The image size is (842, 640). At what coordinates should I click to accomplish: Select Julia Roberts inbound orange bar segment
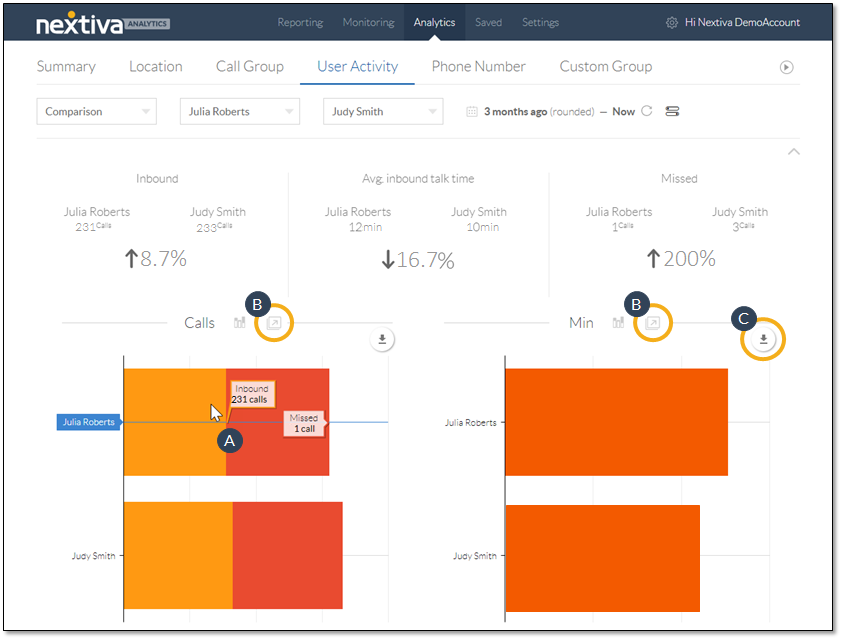coord(175,422)
